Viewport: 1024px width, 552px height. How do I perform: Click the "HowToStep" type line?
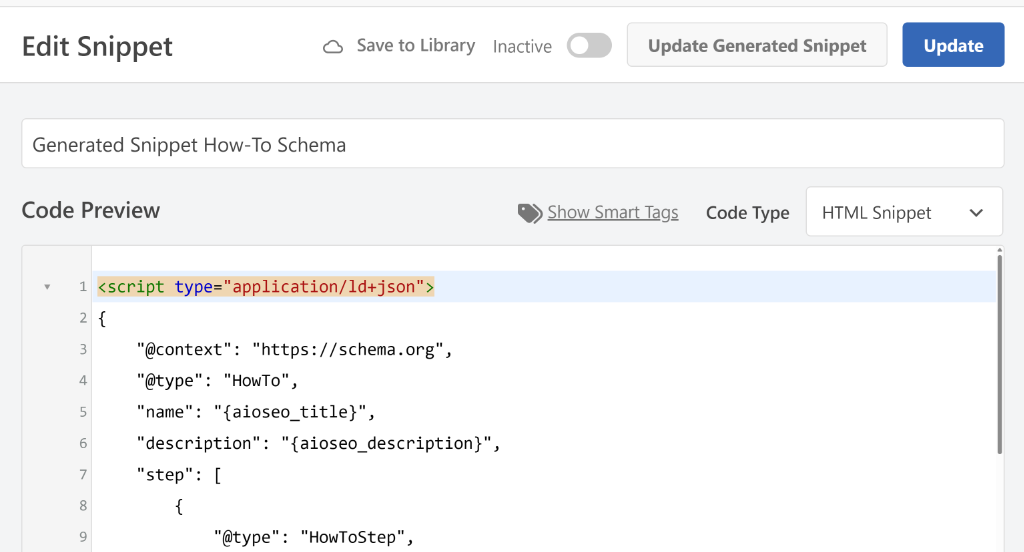click(313, 538)
